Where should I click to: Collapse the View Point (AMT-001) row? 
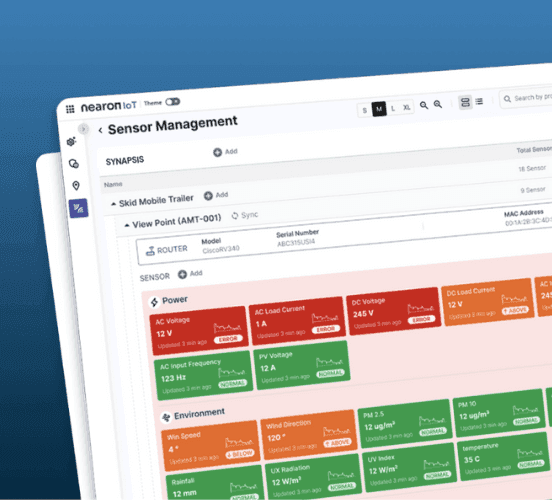click(x=127, y=225)
